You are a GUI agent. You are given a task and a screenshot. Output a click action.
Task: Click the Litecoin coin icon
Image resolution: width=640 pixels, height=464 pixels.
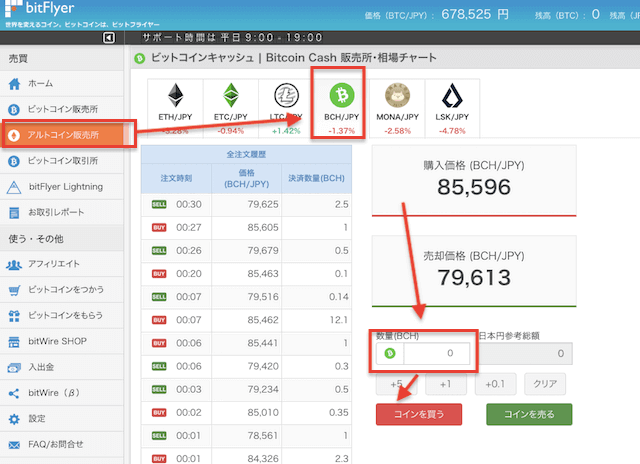(x=287, y=95)
